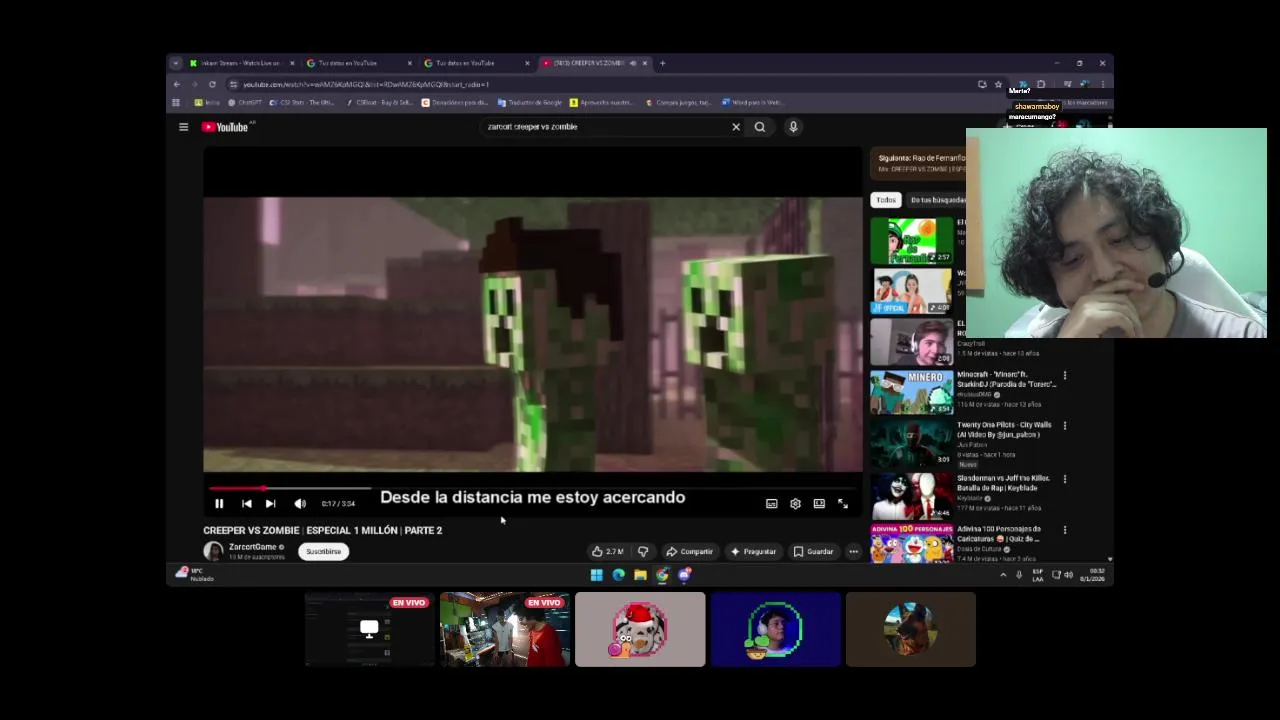
Task: Select the green-ringed avatar on blue tile
Action: 776,629
